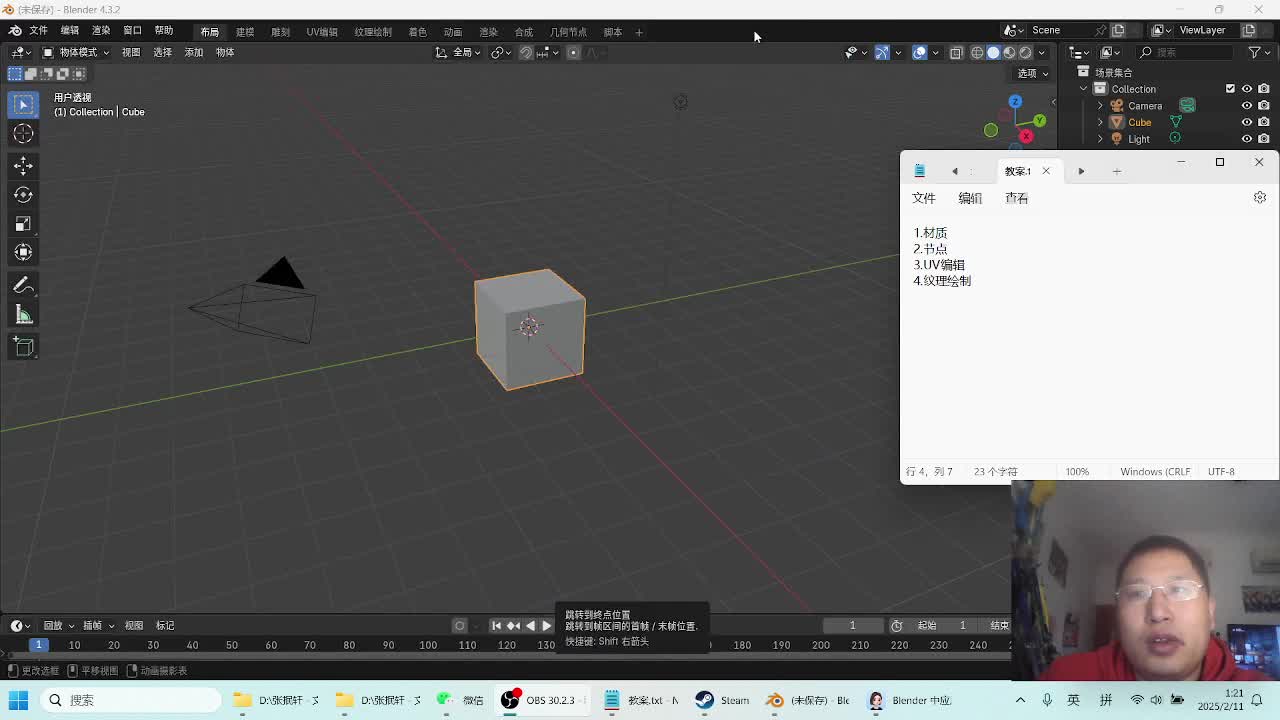Open the viewport shading options dropdown

point(1042,52)
